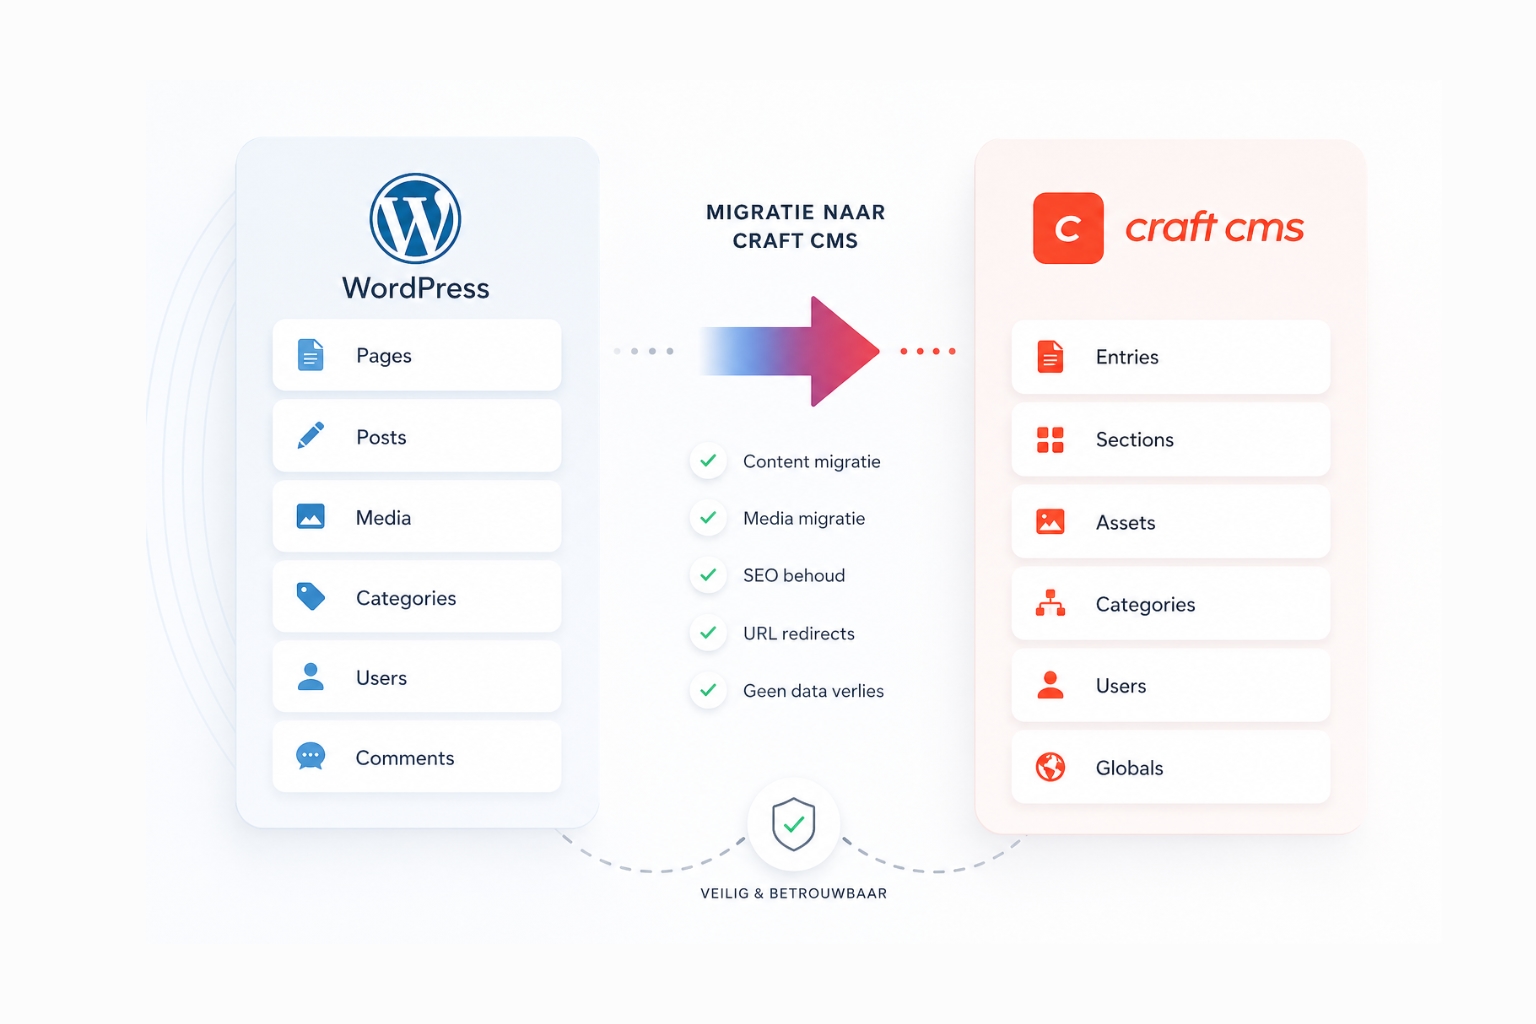This screenshot has width=1536, height=1024.
Task: Select the Comments card label
Action: click(405, 758)
